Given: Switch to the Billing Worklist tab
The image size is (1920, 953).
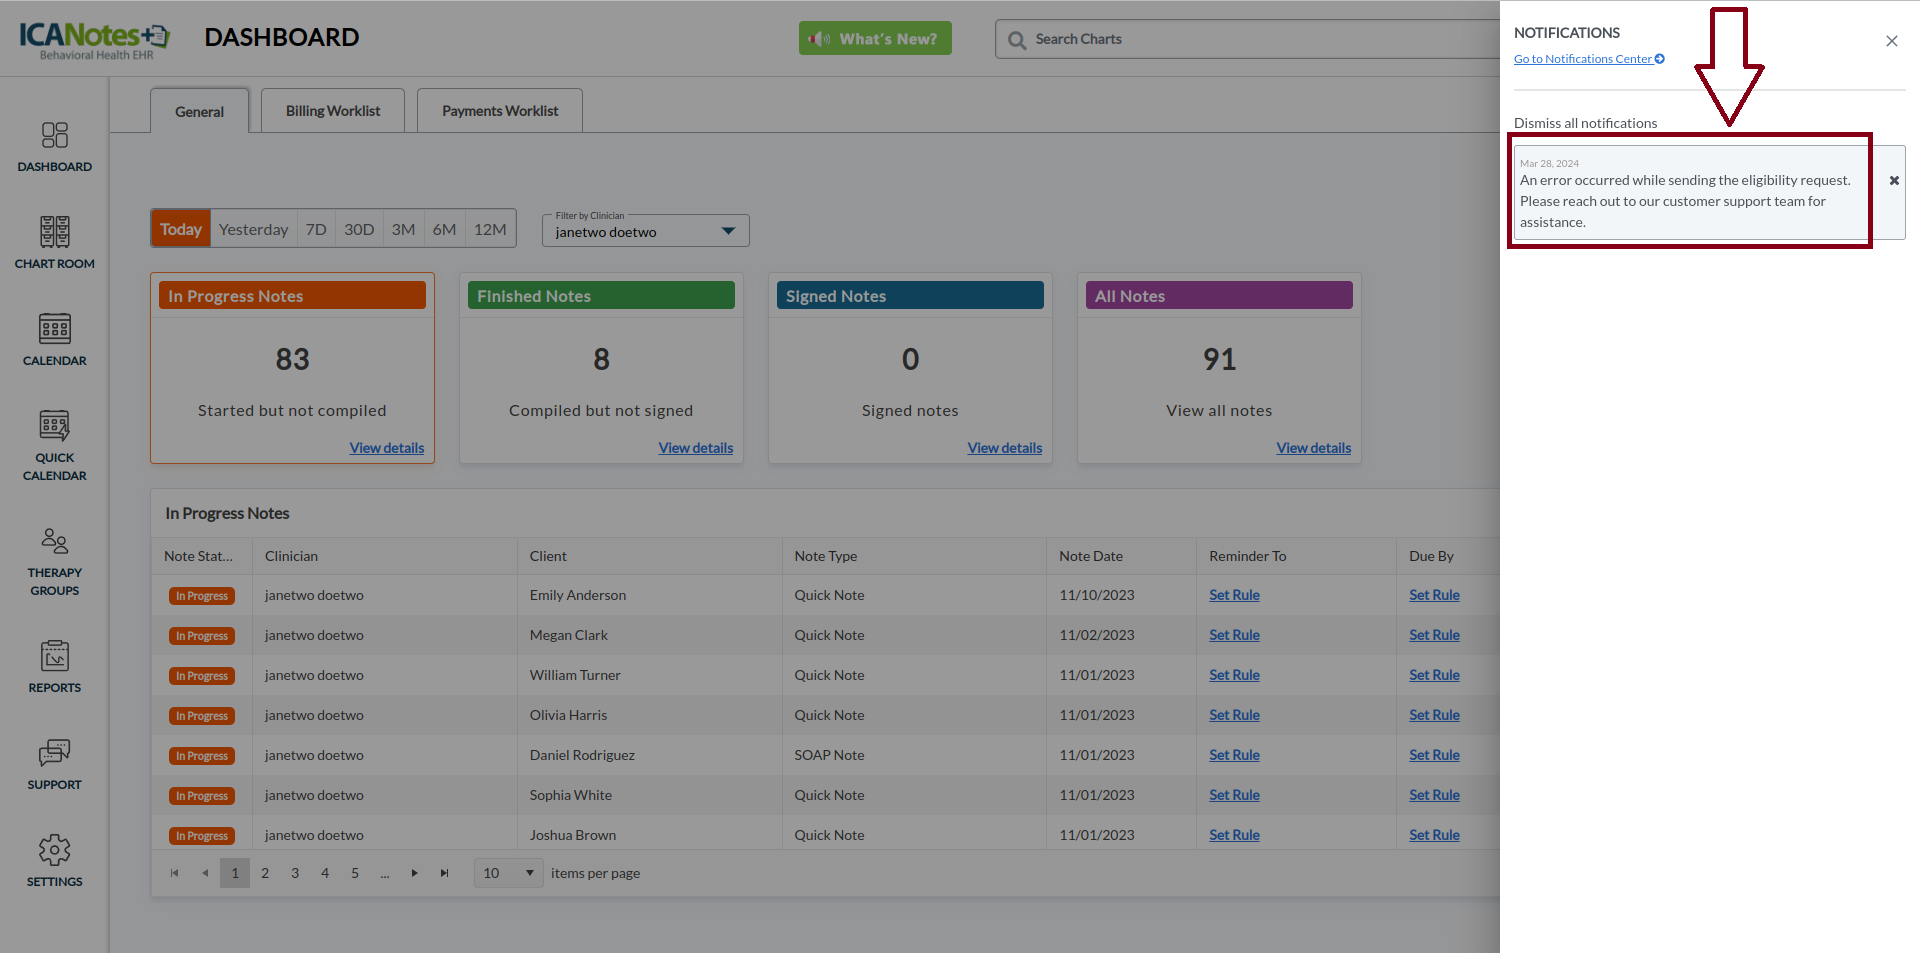Looking at the screenshot, I should tap(333, 111).
